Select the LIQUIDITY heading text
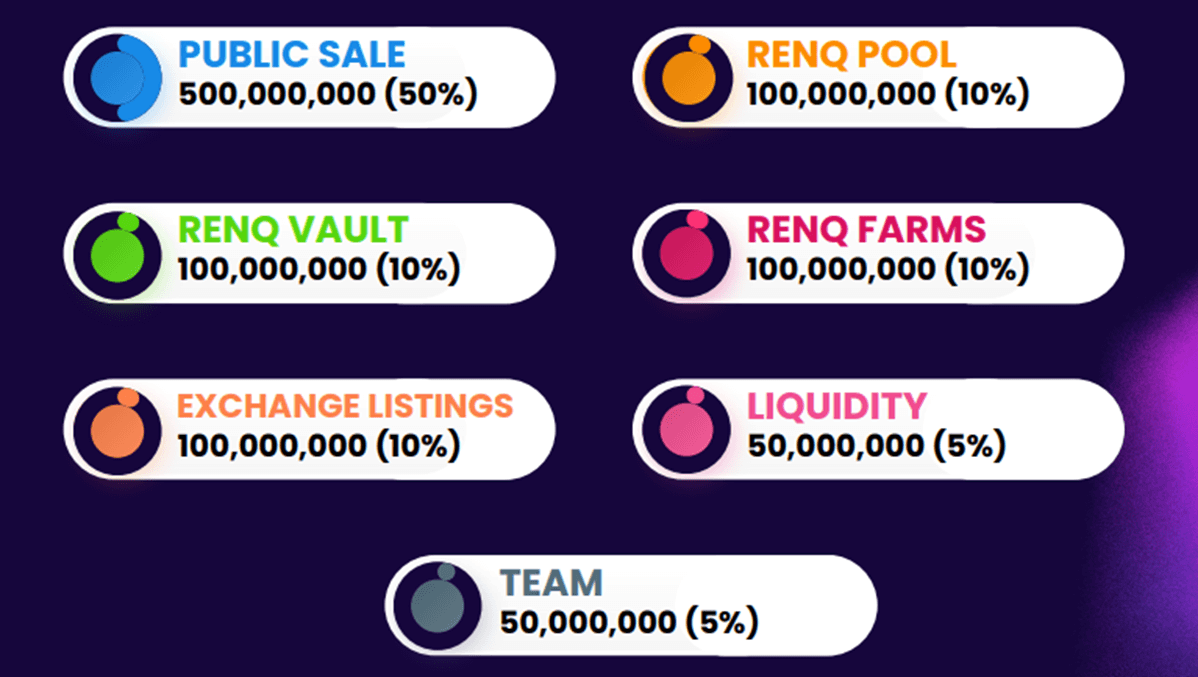 (x=837, y=407)
